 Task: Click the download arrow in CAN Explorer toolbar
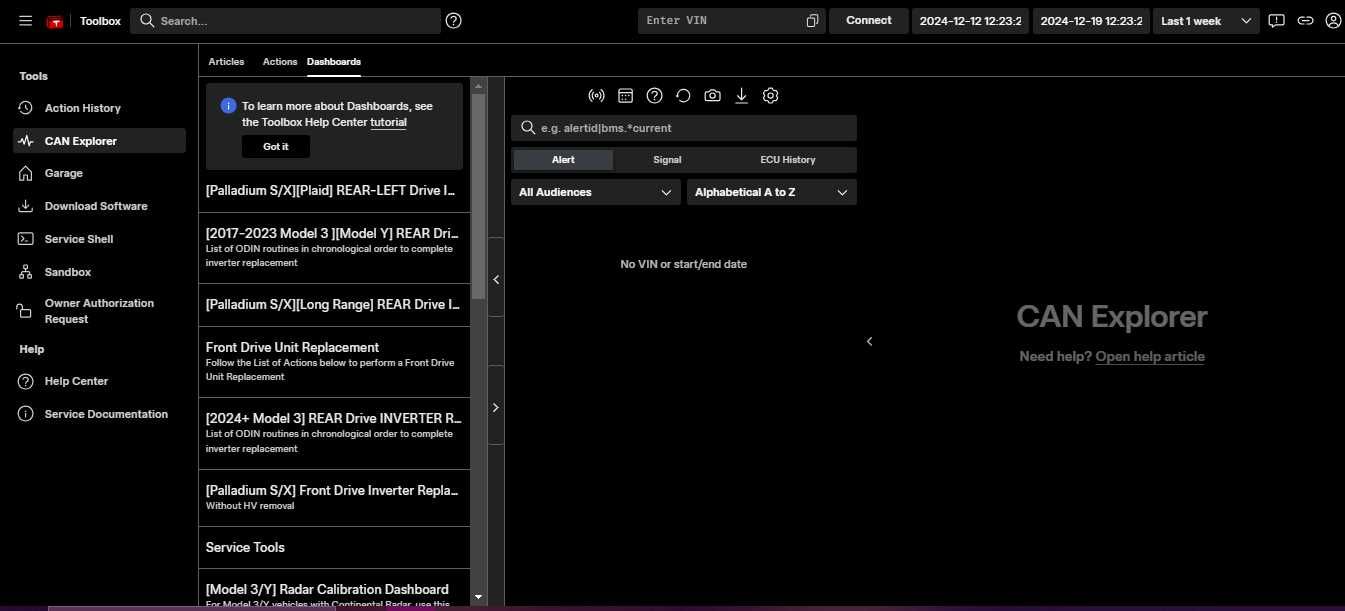point(741,96)
